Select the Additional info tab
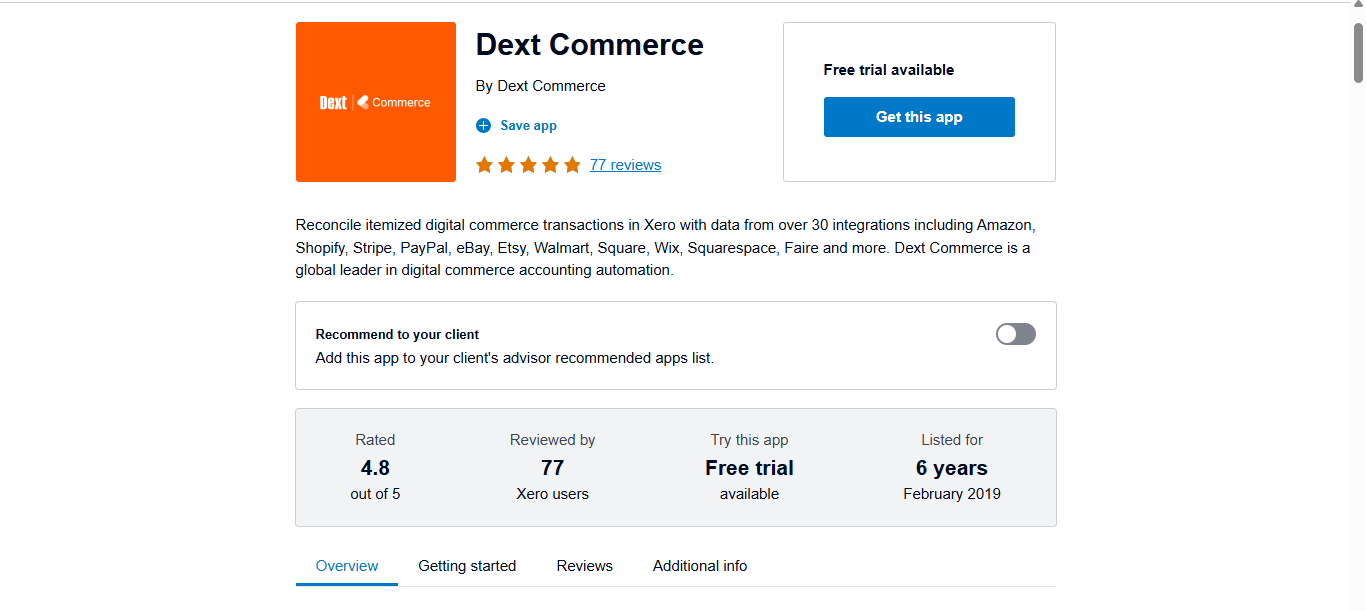 [x=699, y=565]
